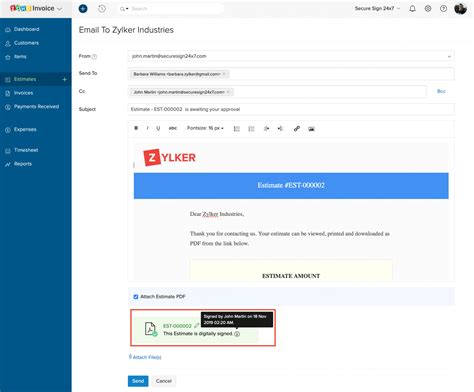Viewport: 474px width, 392px height.
Task: Add new estimate with sidebar plus
Action: pyautogui.click(x=64, y=79)
